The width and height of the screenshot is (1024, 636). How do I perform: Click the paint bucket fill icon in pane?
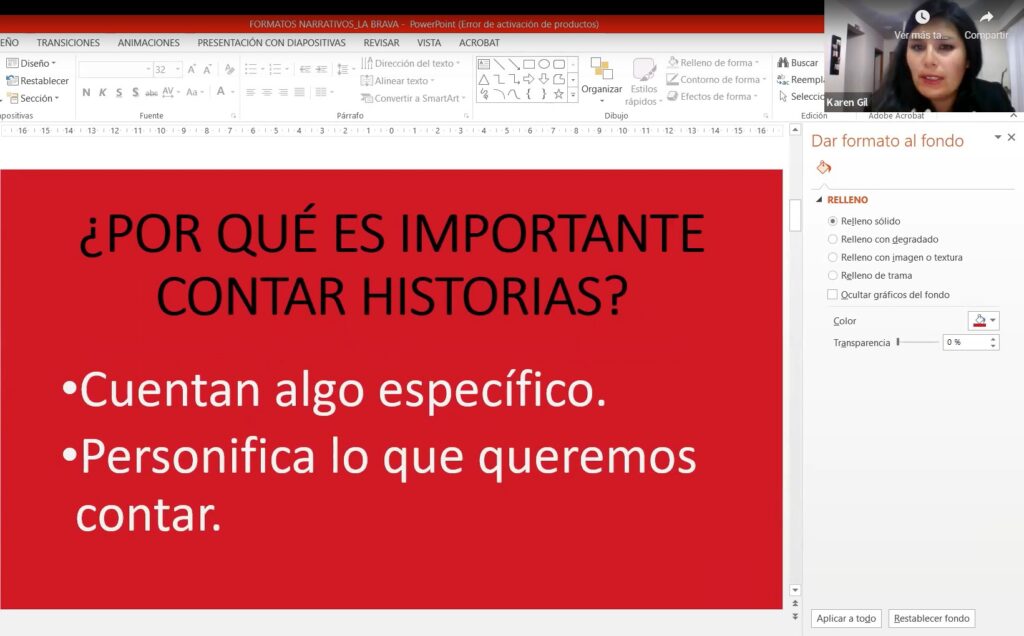coord(823,167)
